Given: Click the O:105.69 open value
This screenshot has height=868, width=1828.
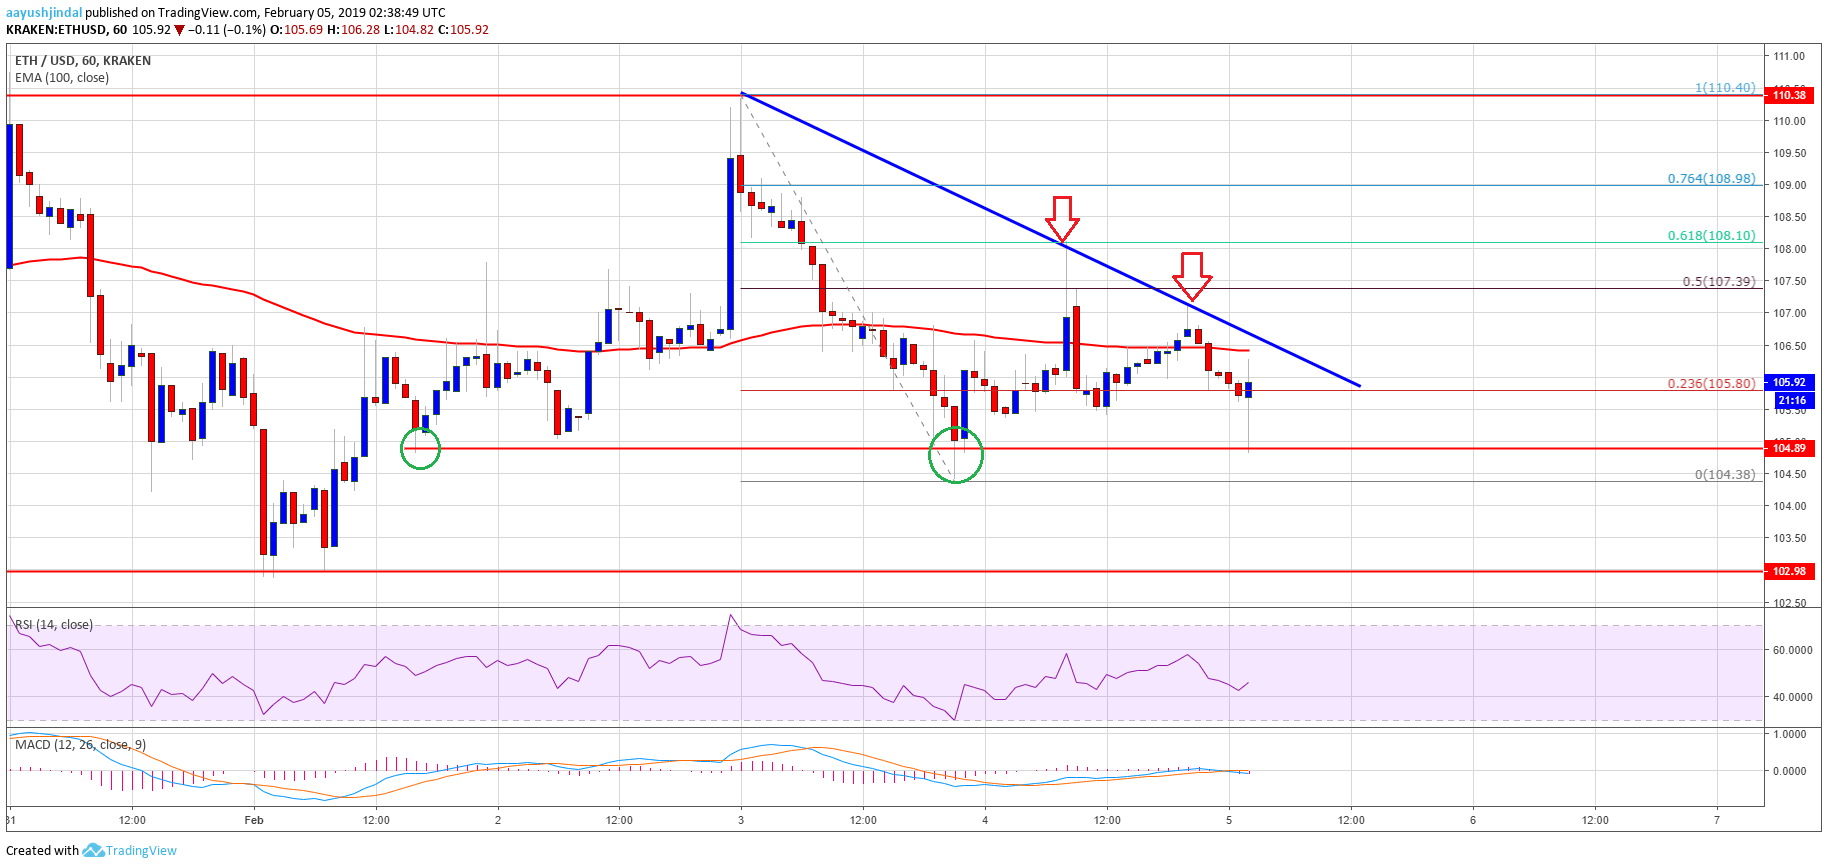Looking at the screenshot, I should 296,30.
